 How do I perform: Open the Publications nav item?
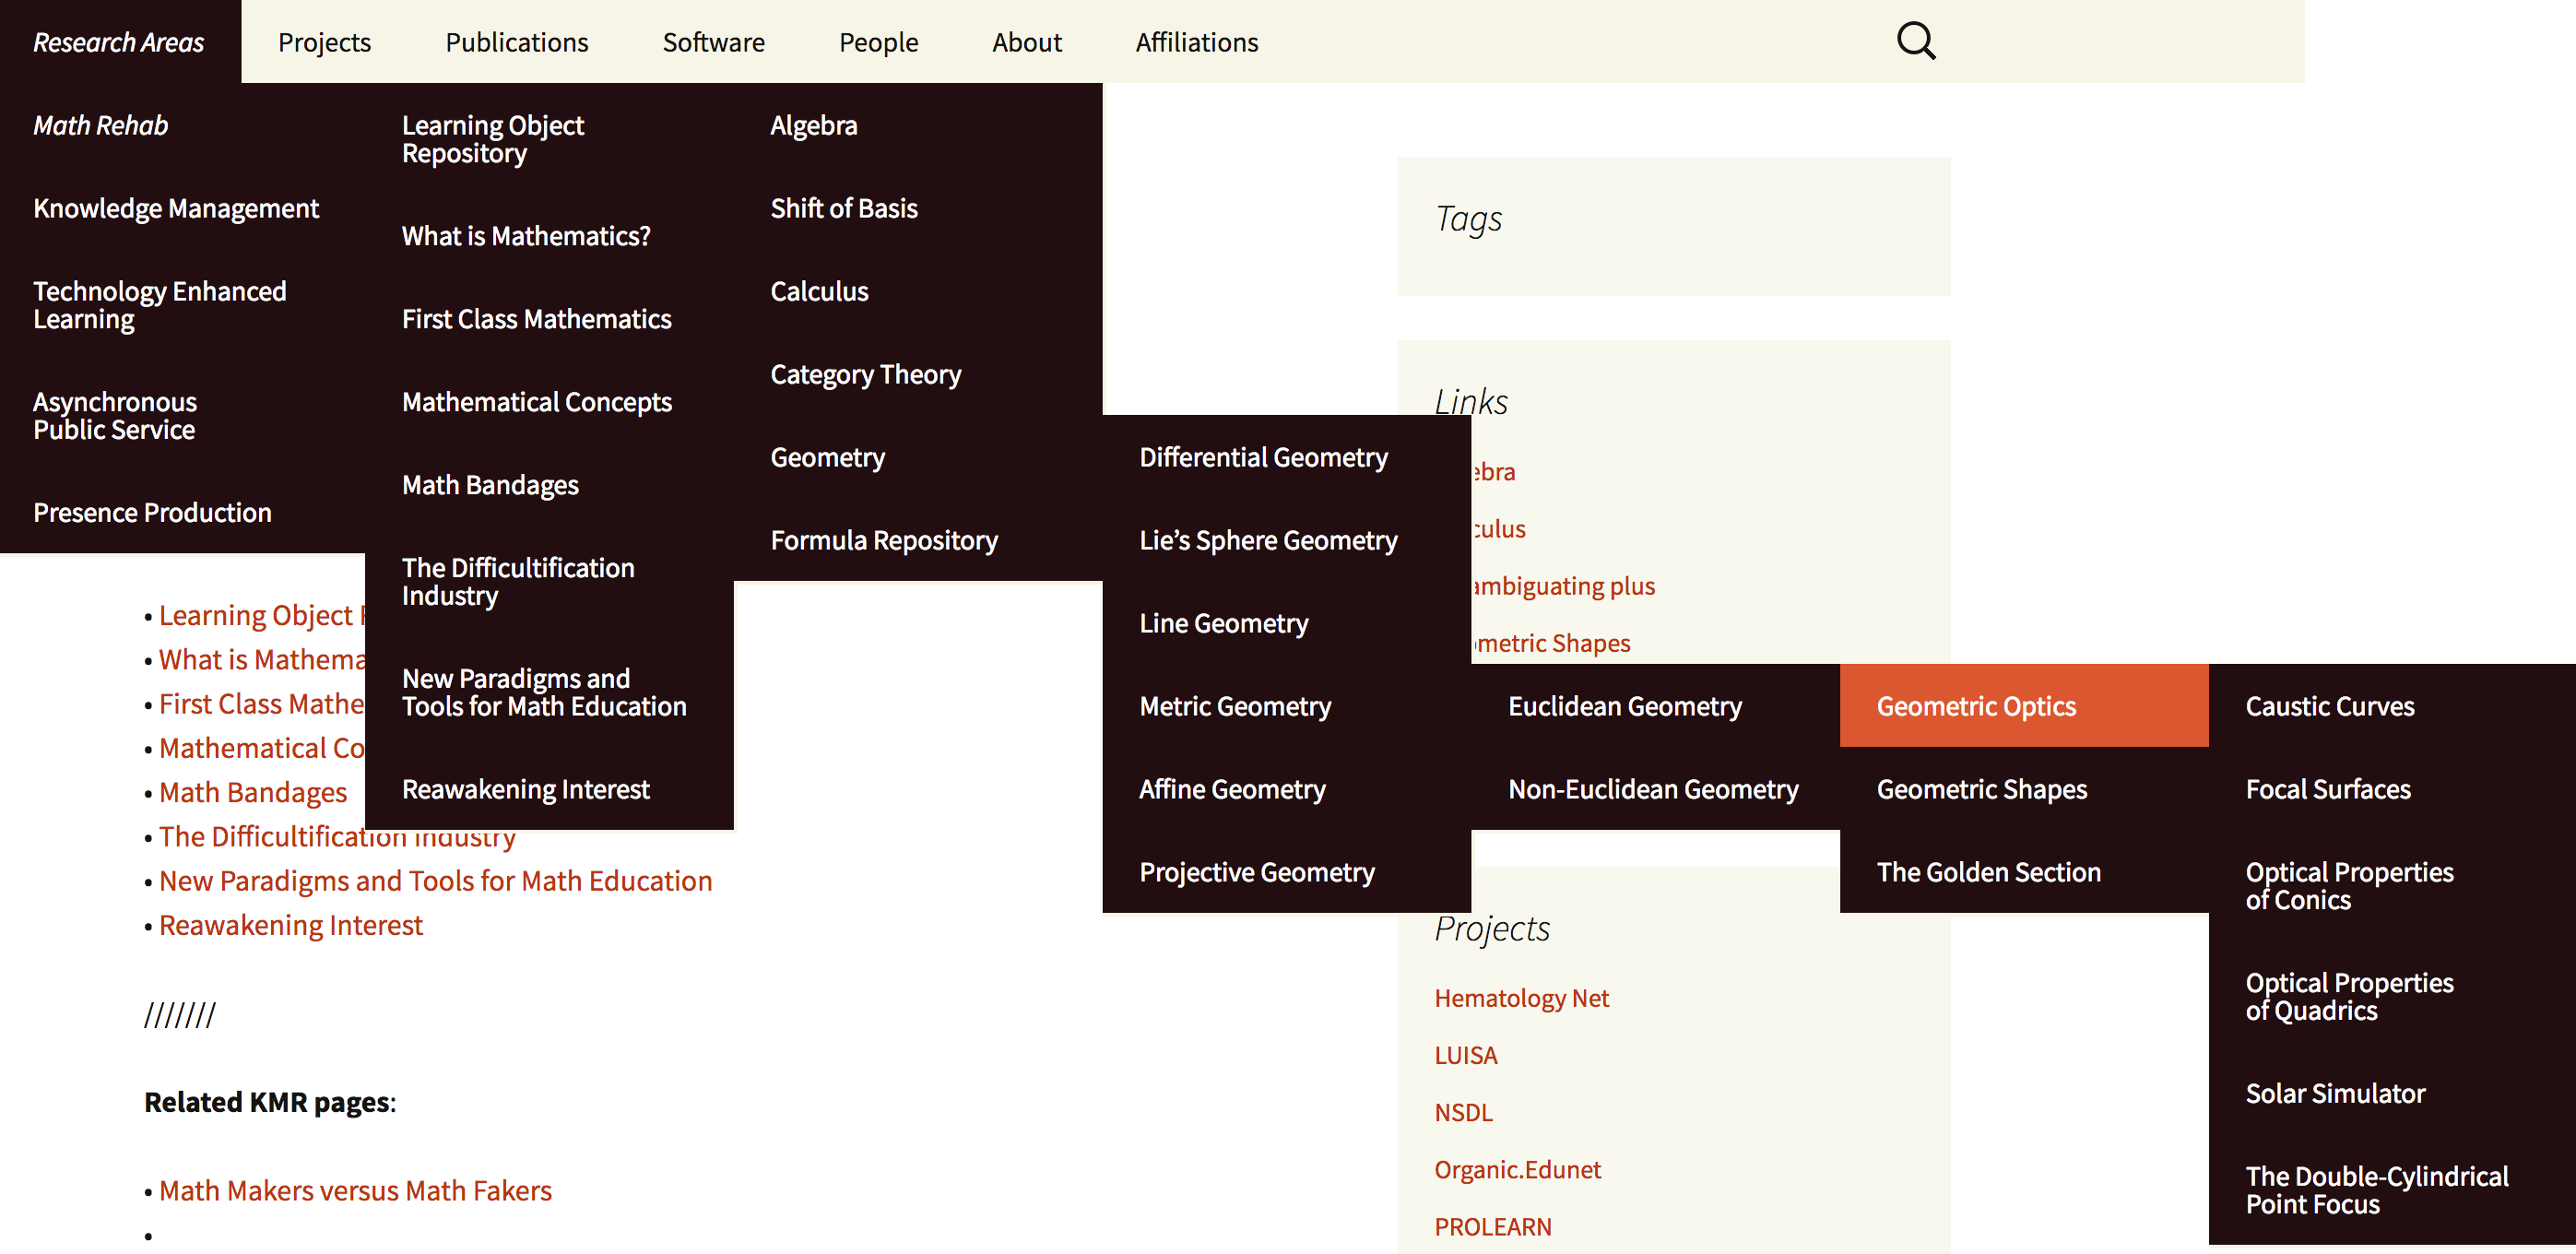pyautogui.click(x=516, y=42)
